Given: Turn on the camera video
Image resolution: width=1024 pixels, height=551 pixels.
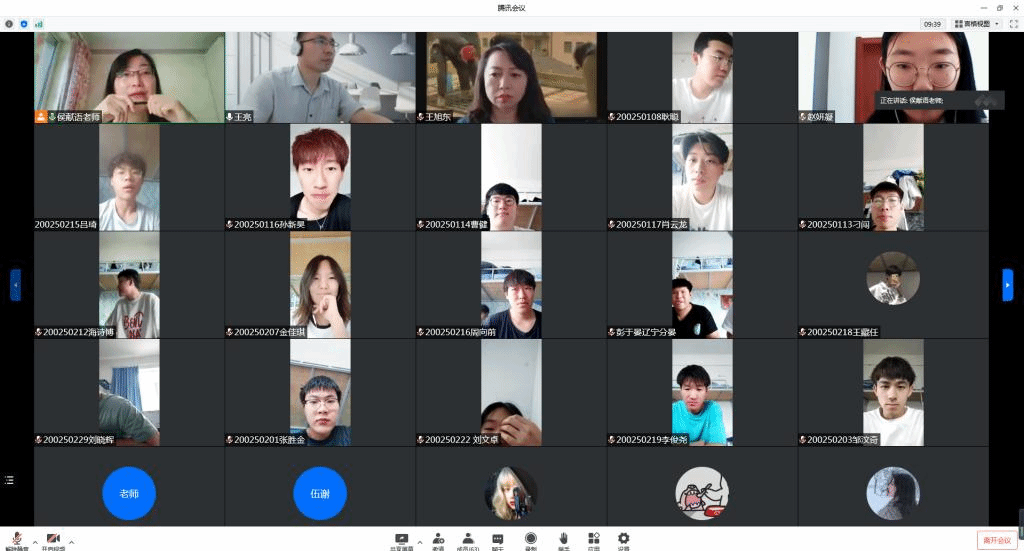Looking at the screenshot, I should pos(54,539).
